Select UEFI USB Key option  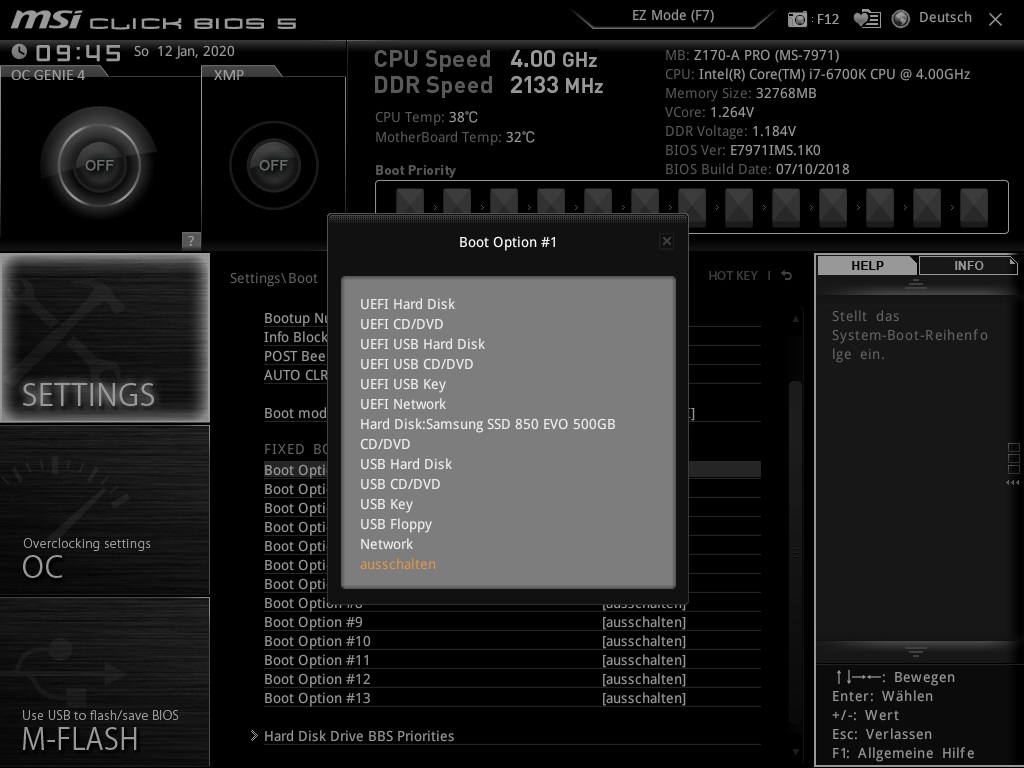pyautogui.click(x=403, y=385)
